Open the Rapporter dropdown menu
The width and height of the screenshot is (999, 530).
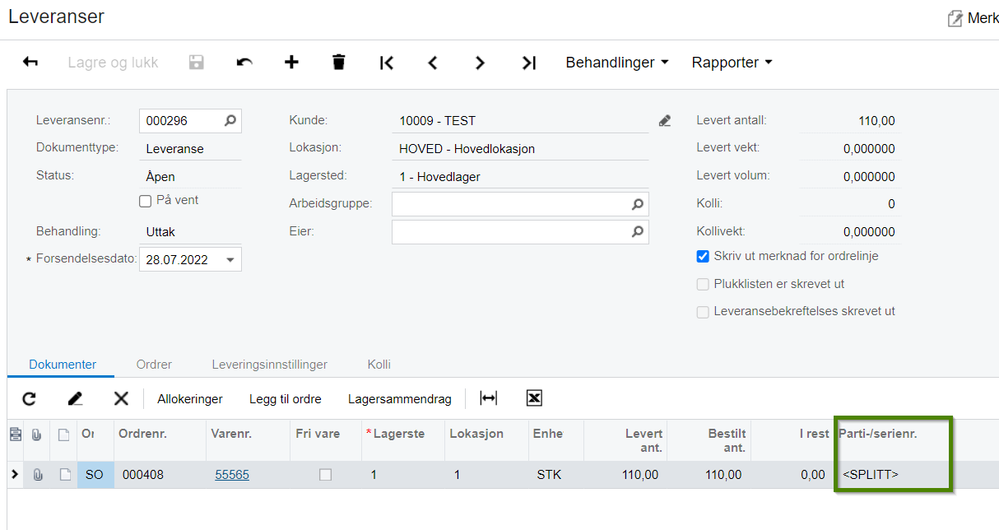pos(731,62)
